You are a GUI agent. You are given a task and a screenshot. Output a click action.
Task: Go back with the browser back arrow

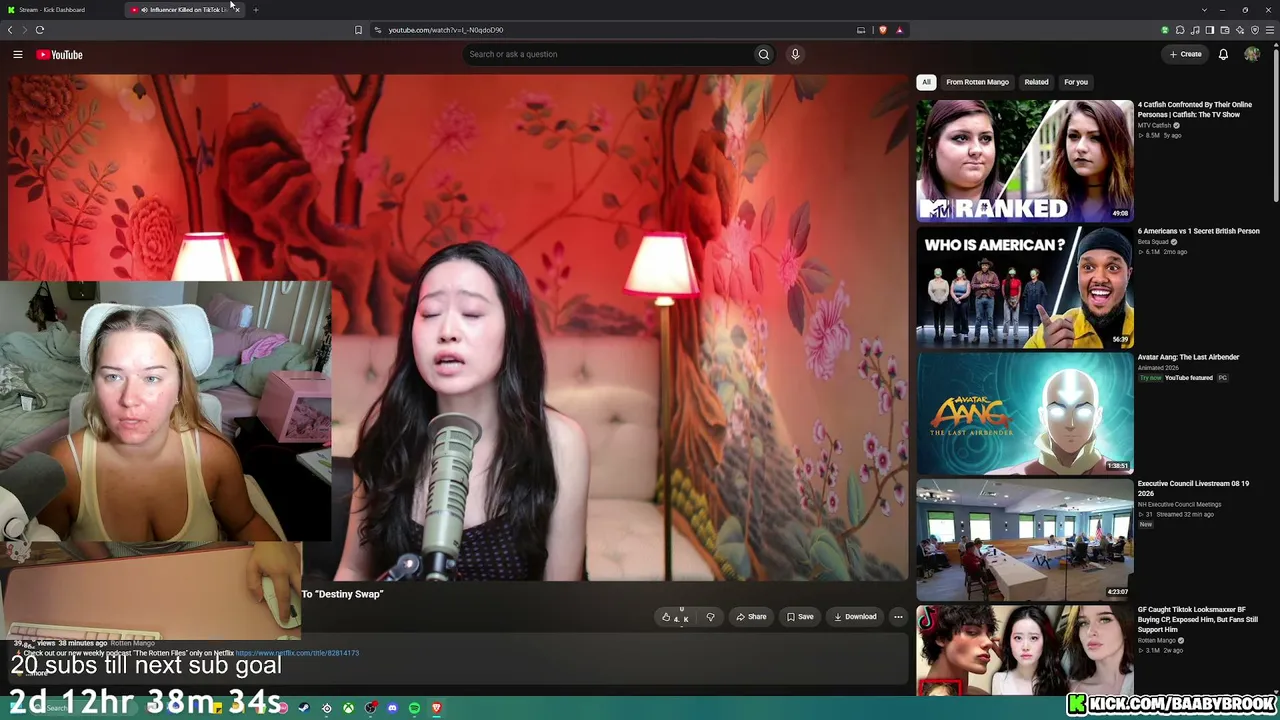pyautogui.click(x=10, y=30)
